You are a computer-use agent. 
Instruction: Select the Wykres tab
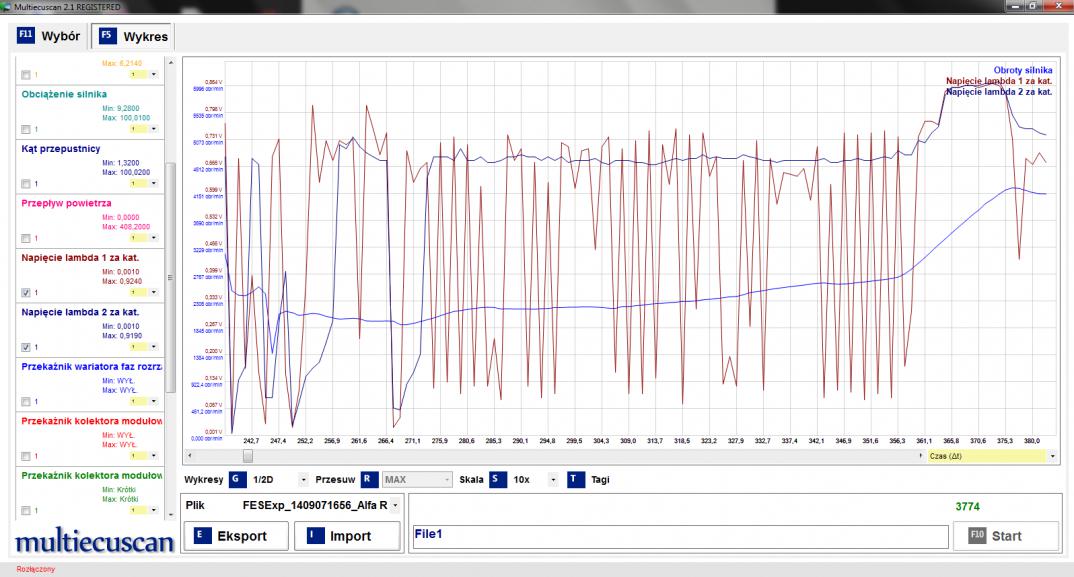[x=133, y=37]
